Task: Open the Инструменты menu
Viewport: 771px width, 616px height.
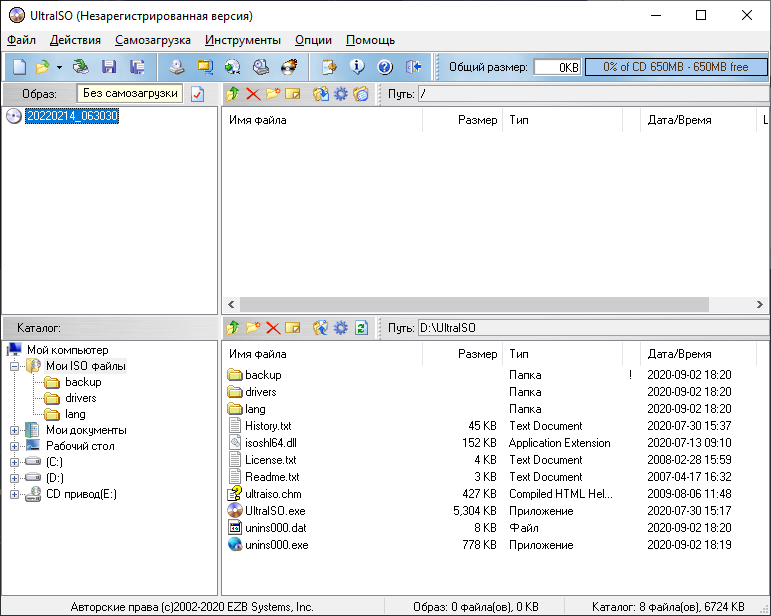Action: pyautogui.click(x=243, y=40)
